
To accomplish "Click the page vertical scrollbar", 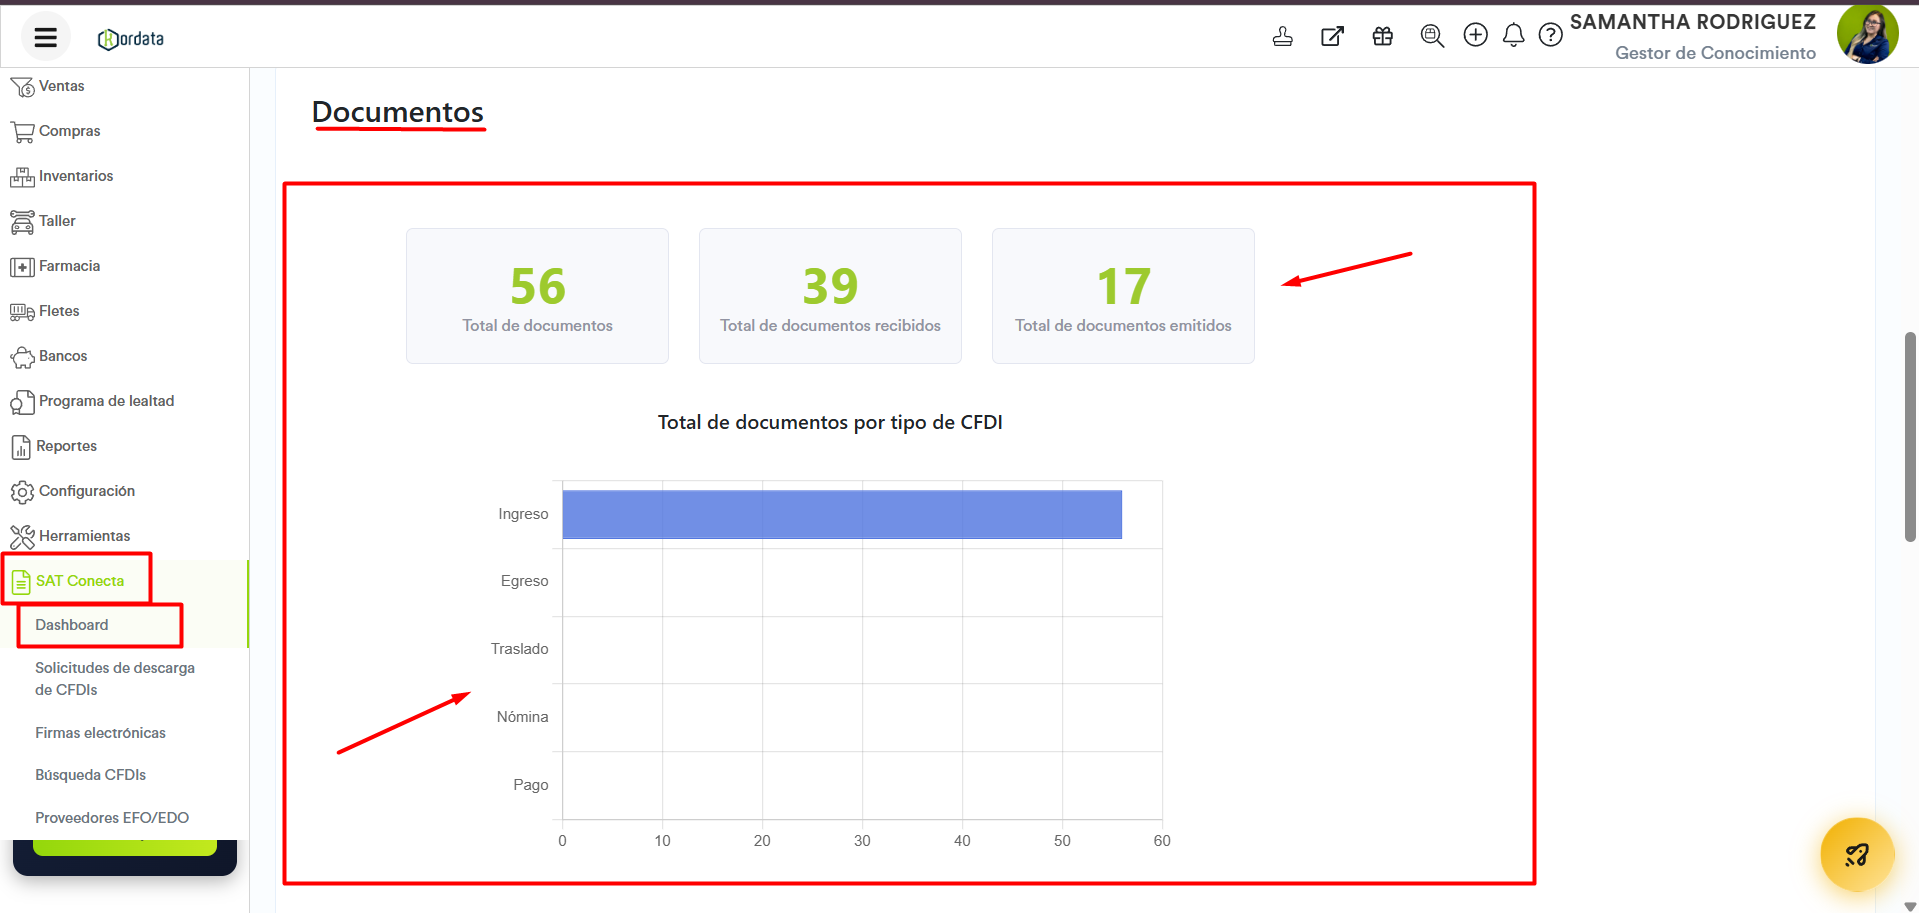I will tap(1909, 438).
